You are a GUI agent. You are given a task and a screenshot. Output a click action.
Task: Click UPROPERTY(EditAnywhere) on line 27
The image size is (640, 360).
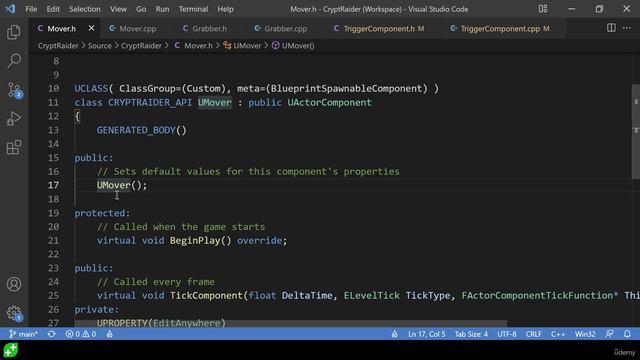161,323
